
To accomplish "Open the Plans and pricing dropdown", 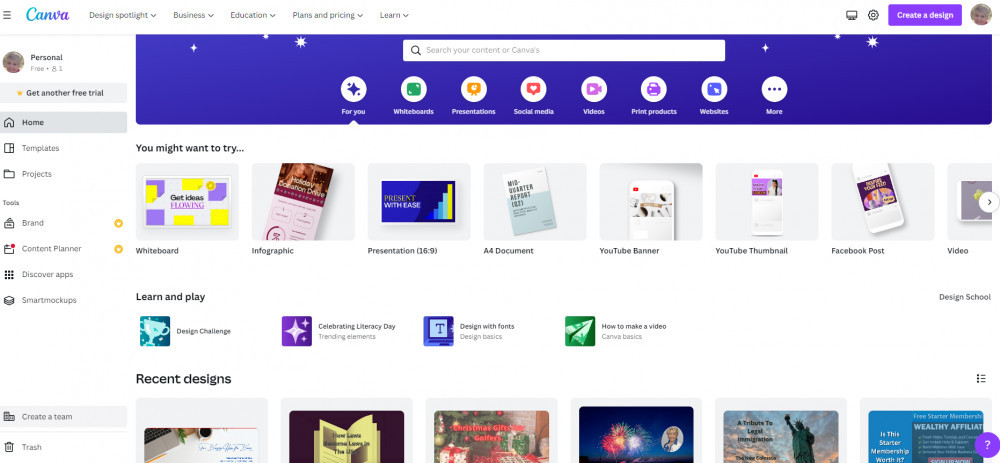I will click(x=328, y=15).
